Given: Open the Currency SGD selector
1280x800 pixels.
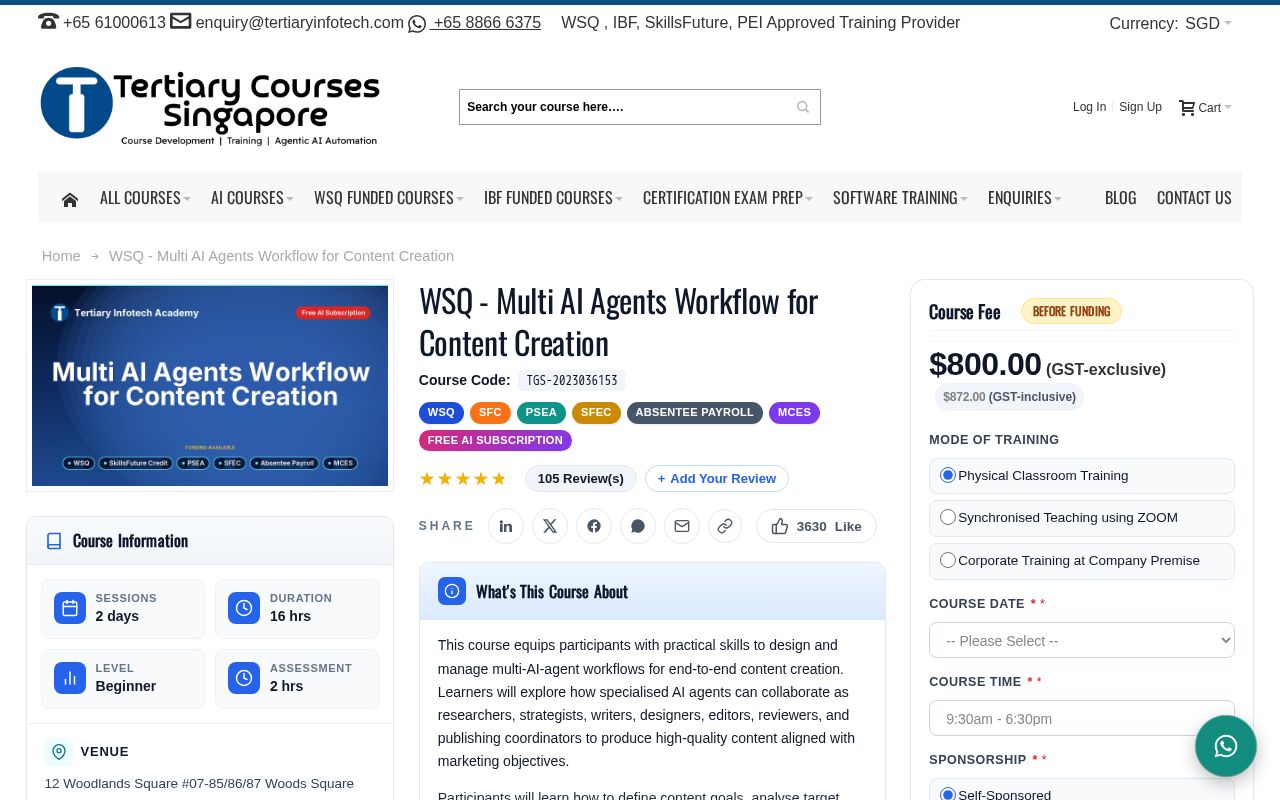Looking at the screenshot, I should pyautogui.click(x=1208, y=23).
